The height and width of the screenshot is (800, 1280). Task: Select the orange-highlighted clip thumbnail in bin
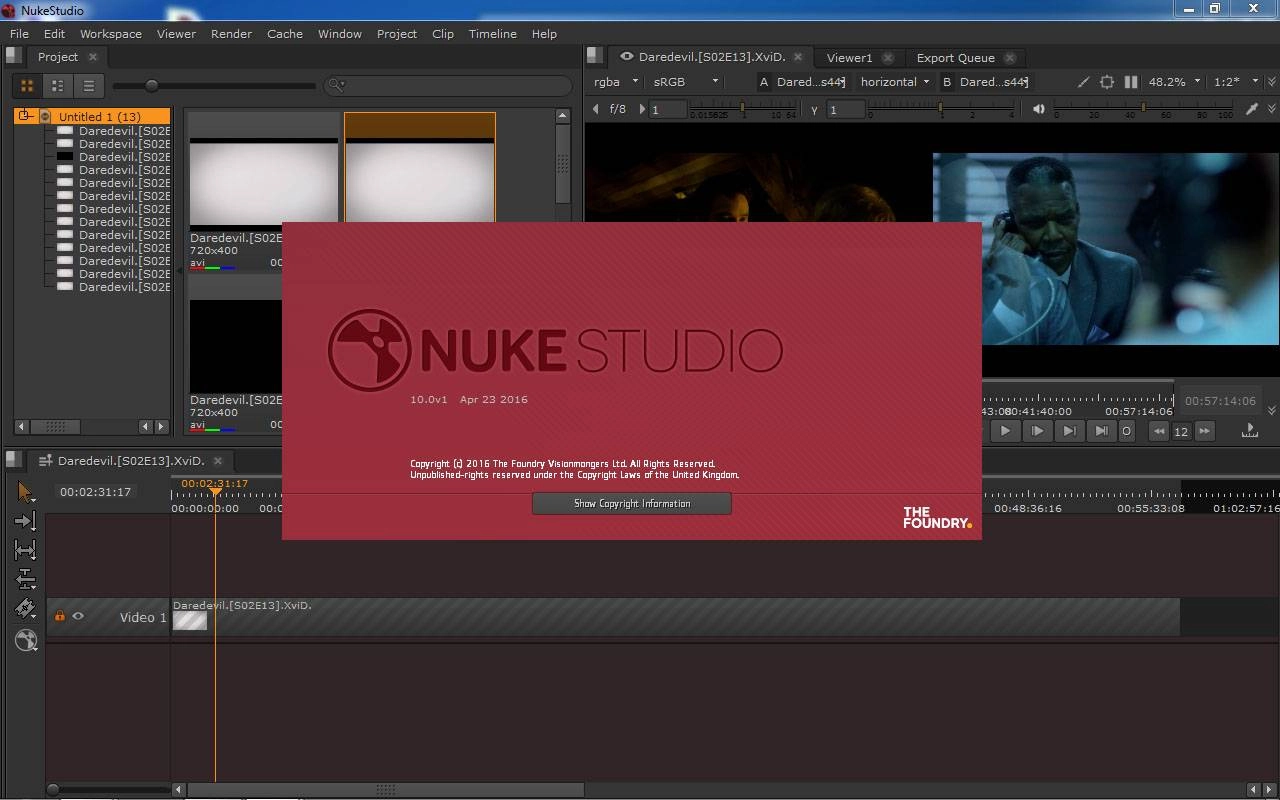point(420,168)
